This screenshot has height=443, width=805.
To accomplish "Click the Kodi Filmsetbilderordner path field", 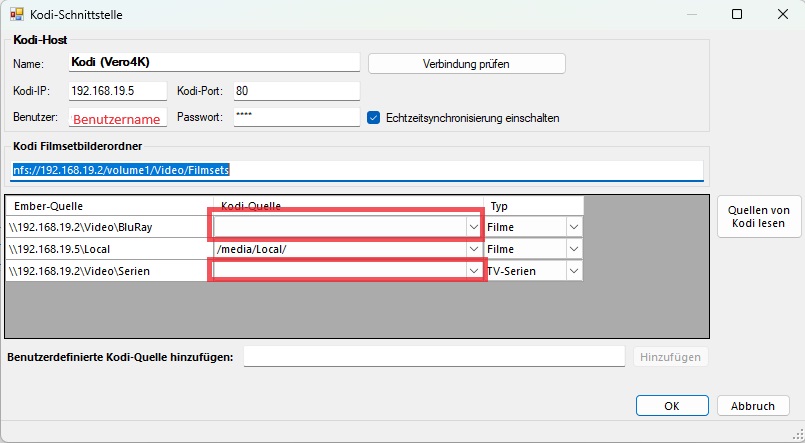I will coord(357,170).
